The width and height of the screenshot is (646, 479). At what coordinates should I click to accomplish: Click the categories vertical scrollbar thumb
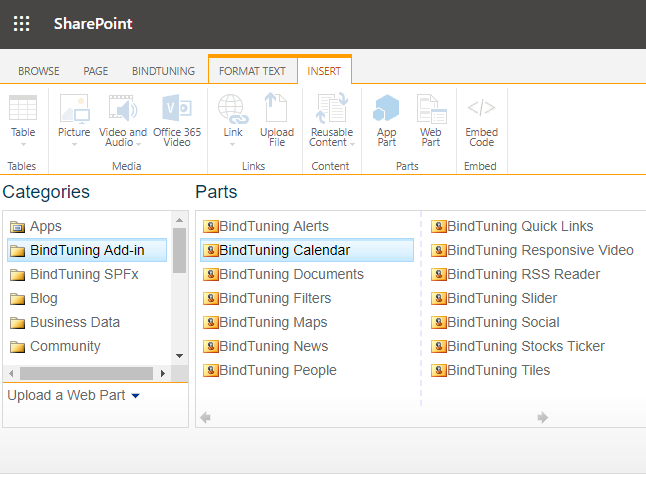click(x=179, y=250)
